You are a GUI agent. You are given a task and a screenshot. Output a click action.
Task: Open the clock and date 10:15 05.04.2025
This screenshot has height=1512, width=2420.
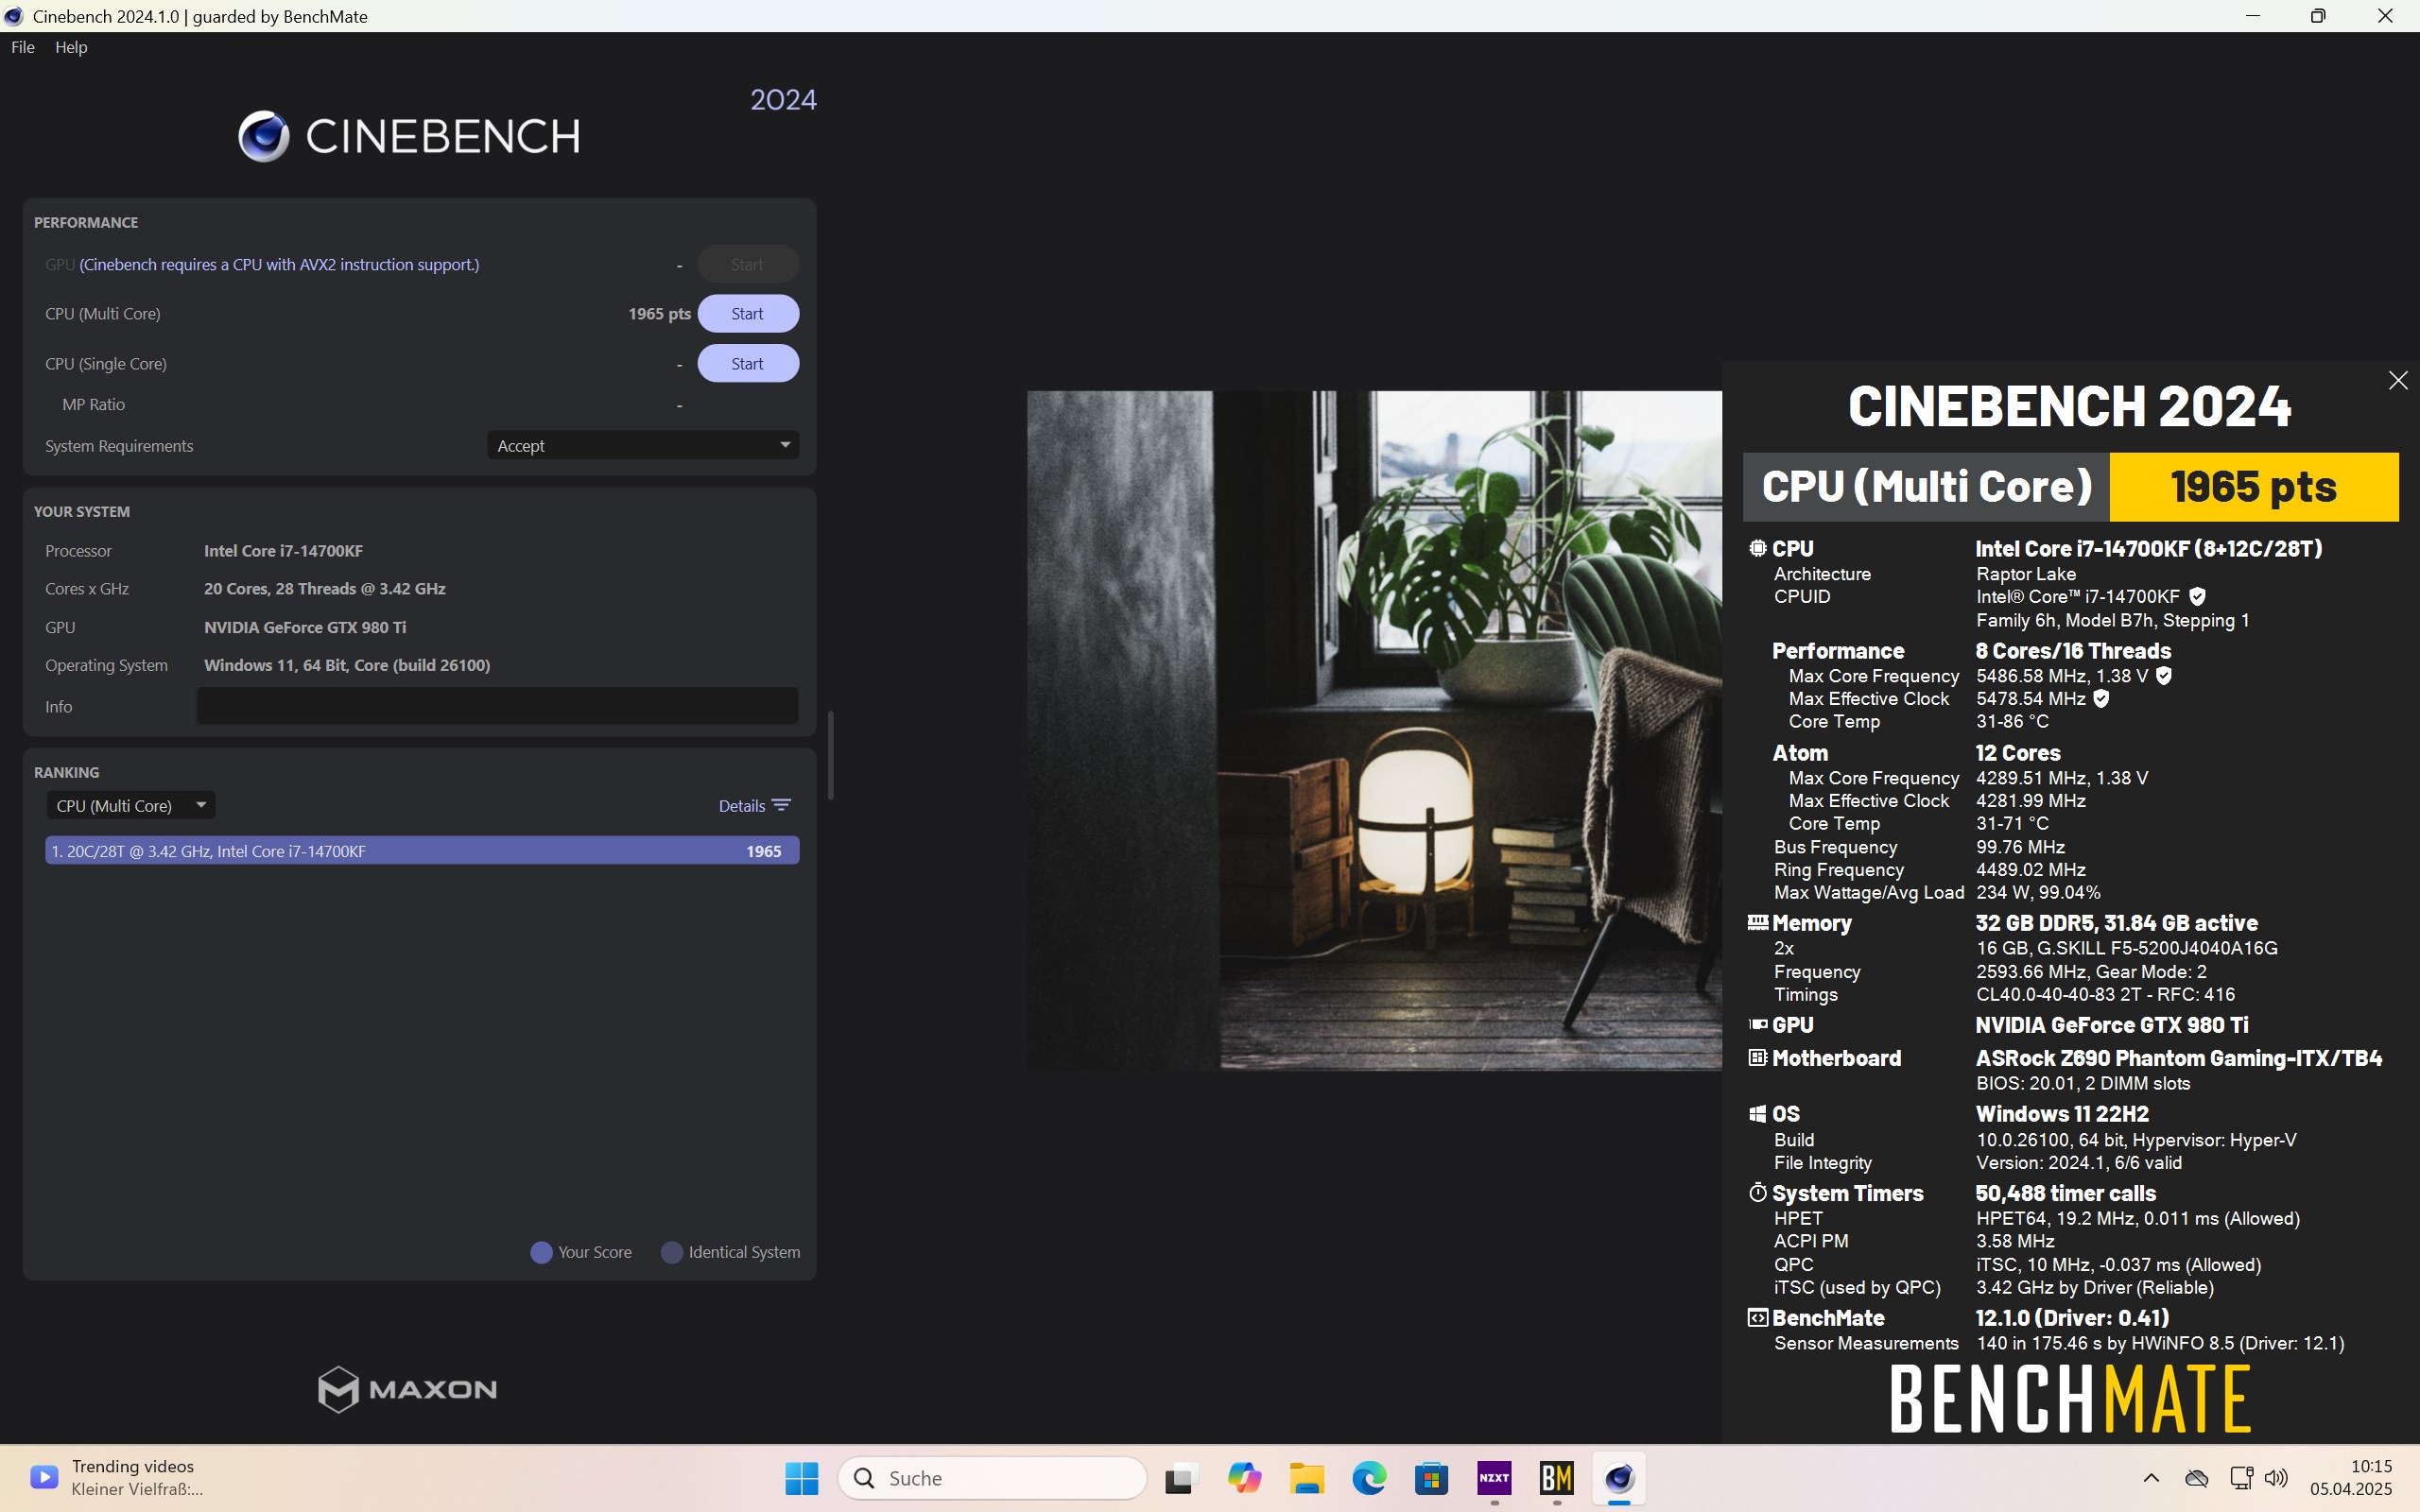(x=2350, y=1478)
